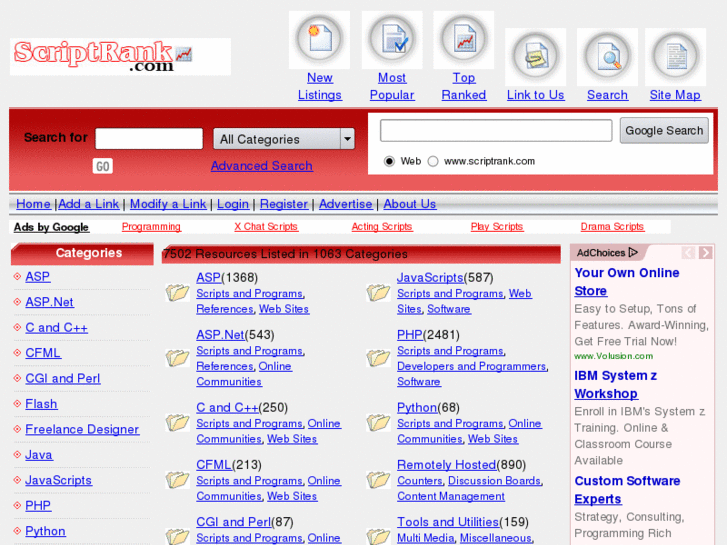This screenshot has height=545, width=727.
Task: Click the Site Map document icon
Action: pyautogui.click(x=675, y=57)
